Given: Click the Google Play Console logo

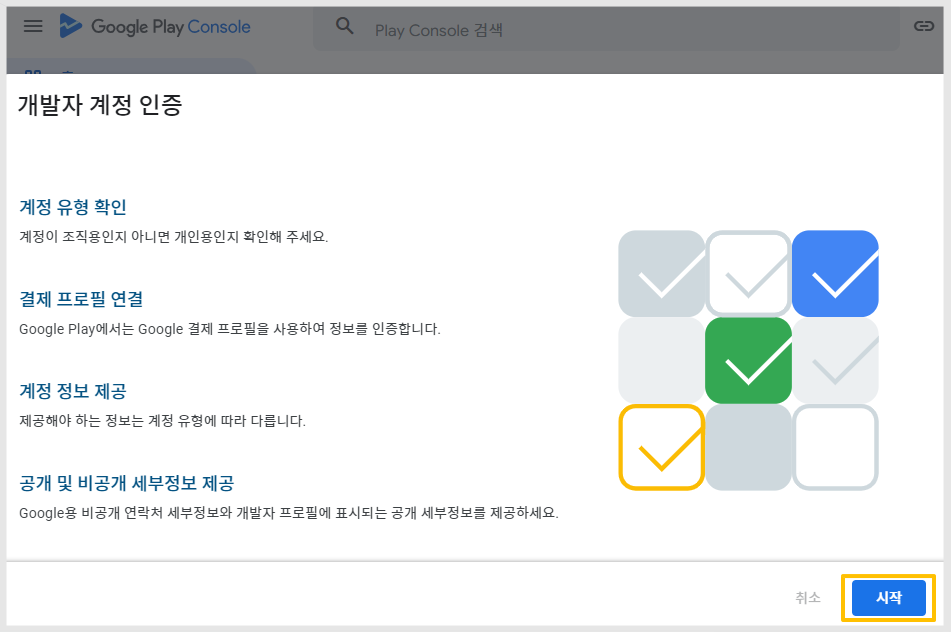Looking at the screenshot, I should pos(155,26).
